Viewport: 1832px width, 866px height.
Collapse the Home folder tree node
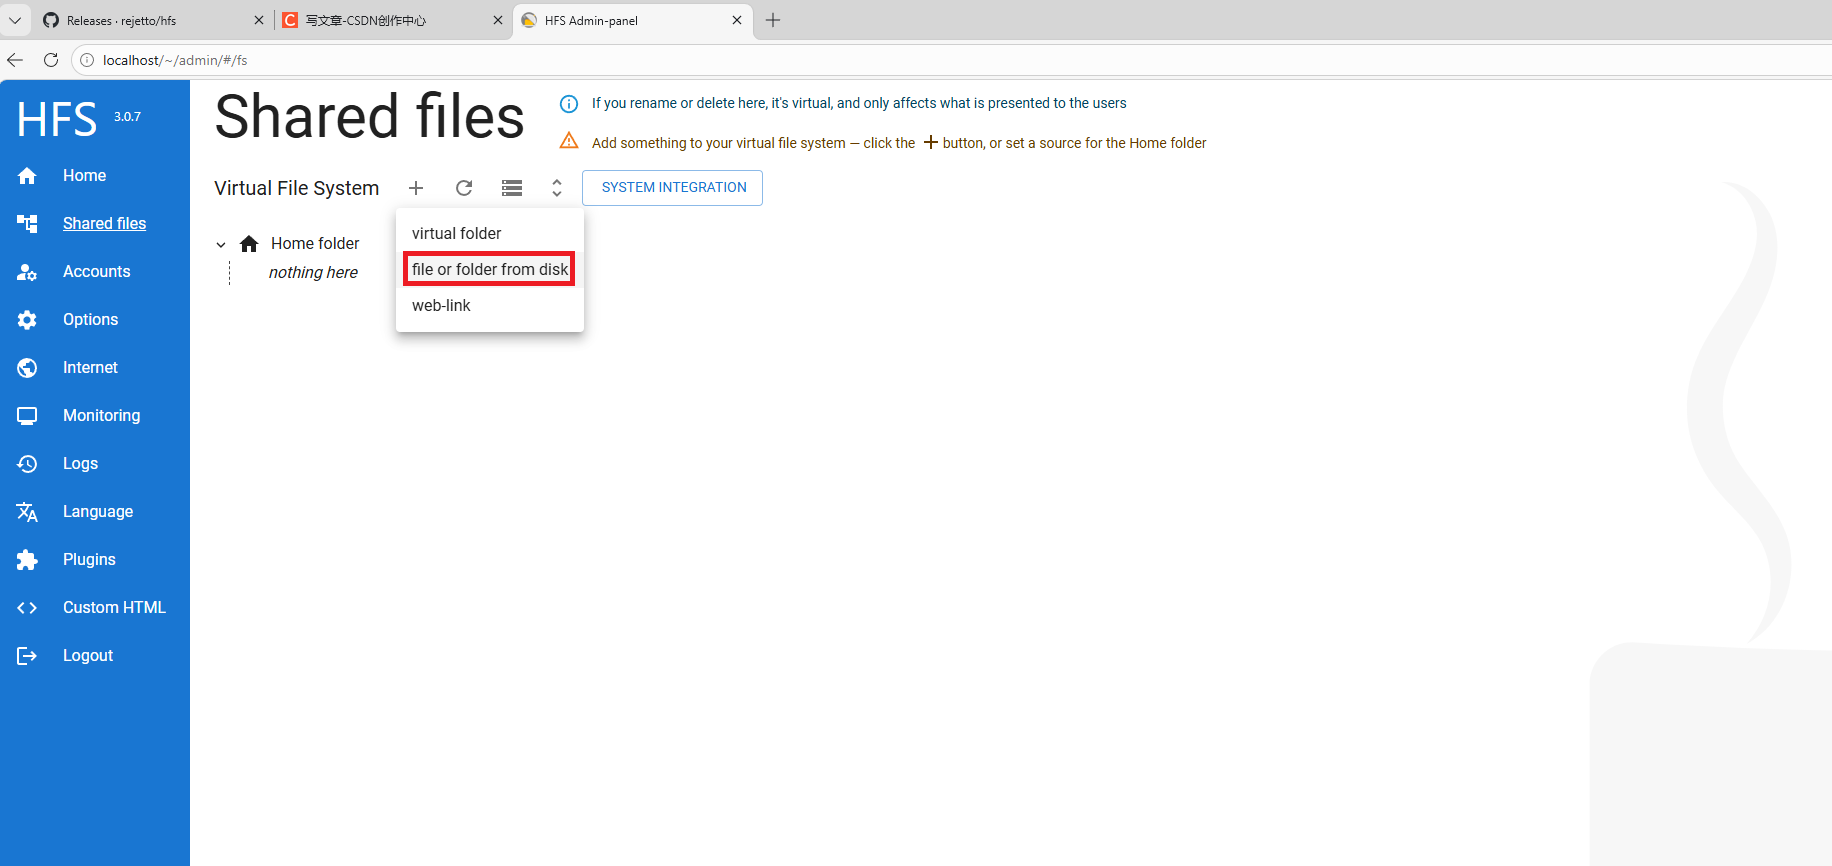pyautogui.click(x=221, y=244)
